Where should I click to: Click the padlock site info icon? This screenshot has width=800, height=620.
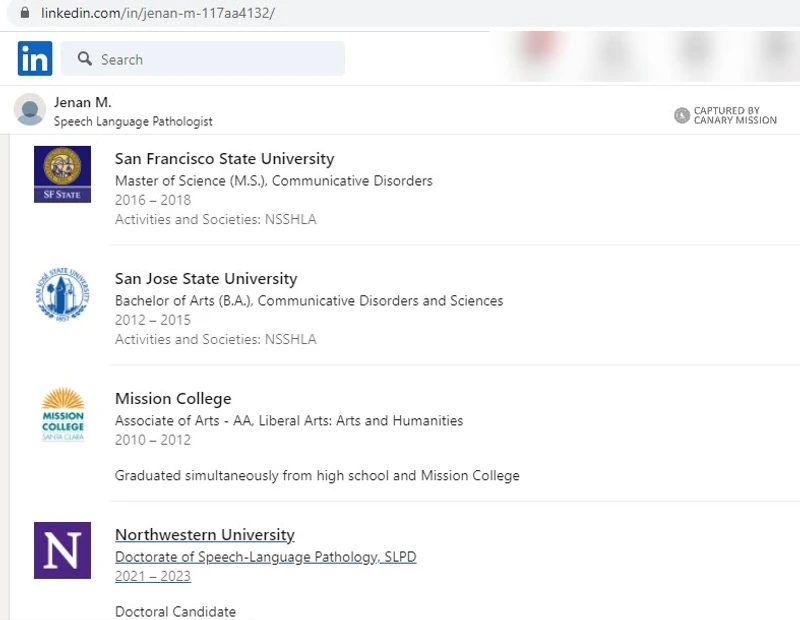click(x=24, y=12)
